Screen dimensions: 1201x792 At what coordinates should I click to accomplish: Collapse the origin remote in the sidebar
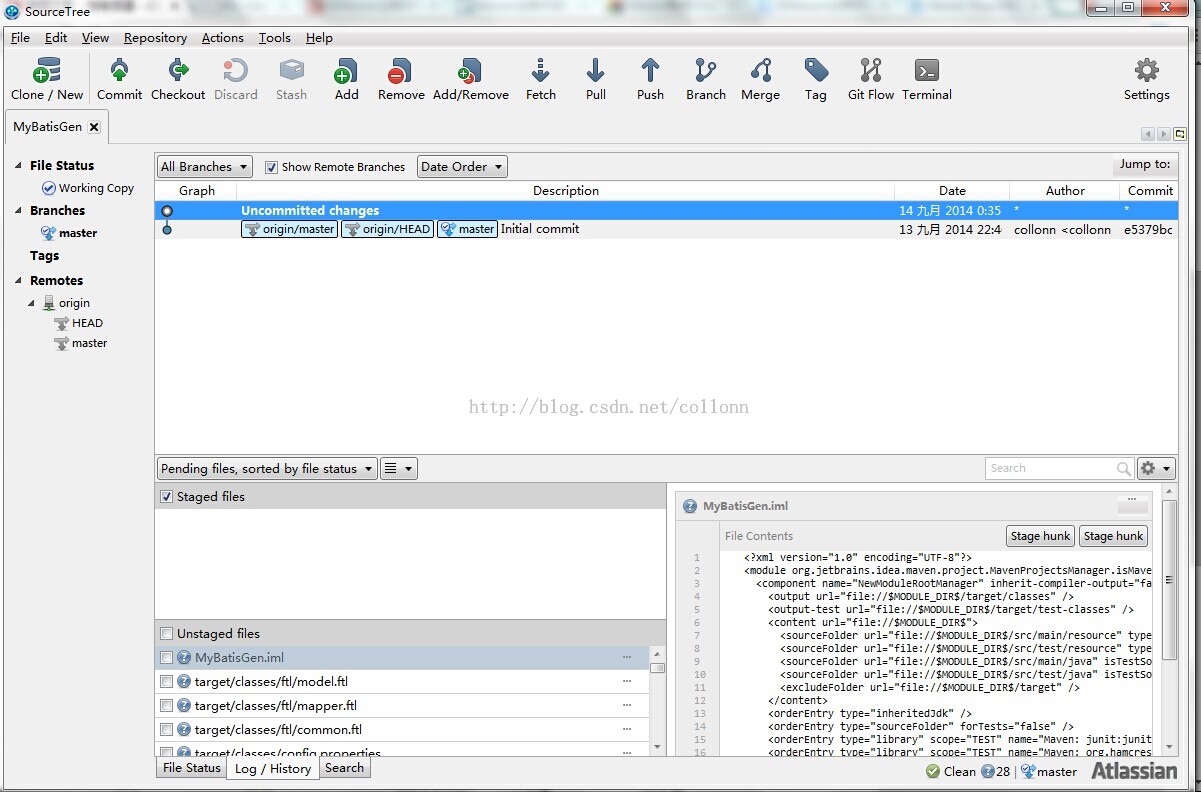(x=33, y=302)
